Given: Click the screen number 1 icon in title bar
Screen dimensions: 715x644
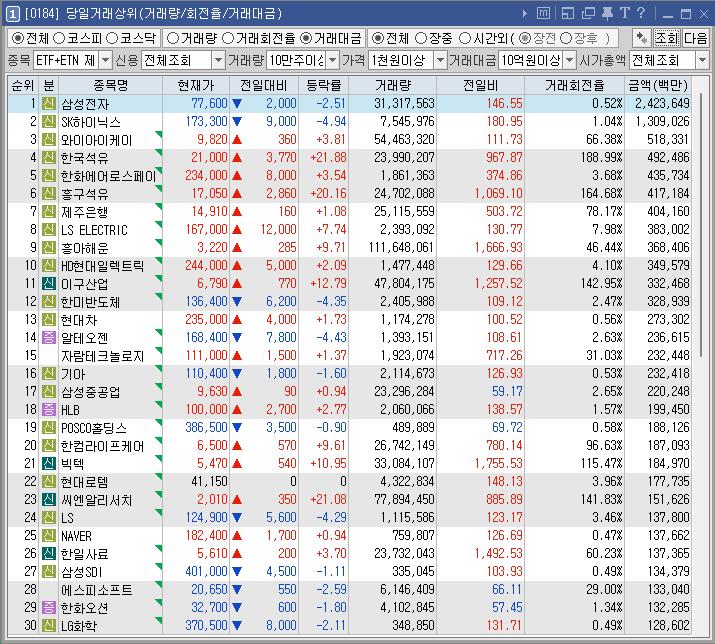Looking at the screenshot, I should click(x=12, y=14).
